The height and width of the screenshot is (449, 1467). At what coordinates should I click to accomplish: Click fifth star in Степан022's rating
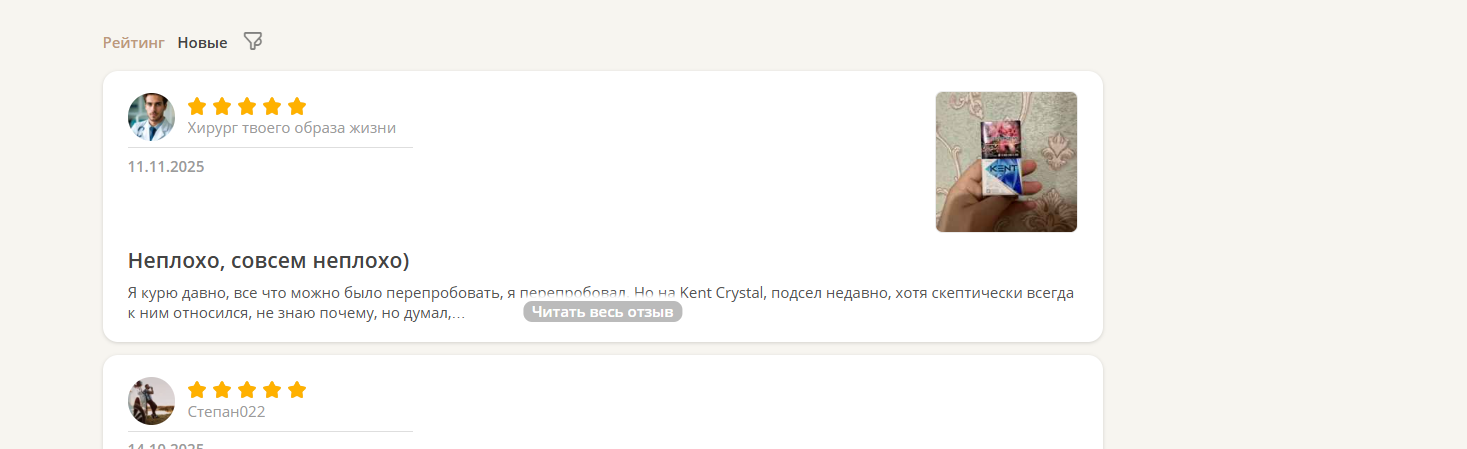tap(297, 390)
